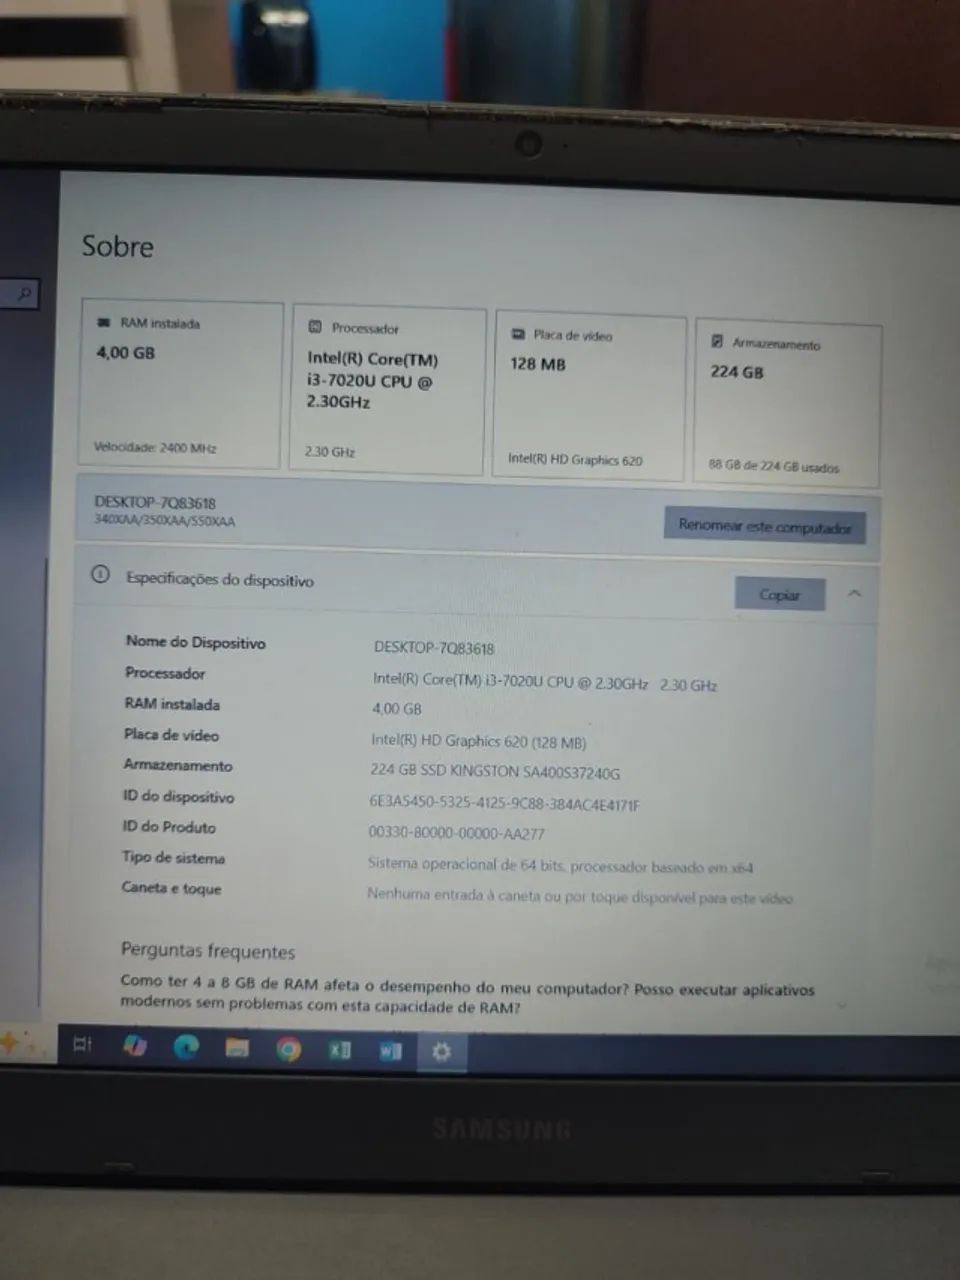Open Word from the taskbar
Viewport: 960px width, 1280px height.
[391, 1051]
